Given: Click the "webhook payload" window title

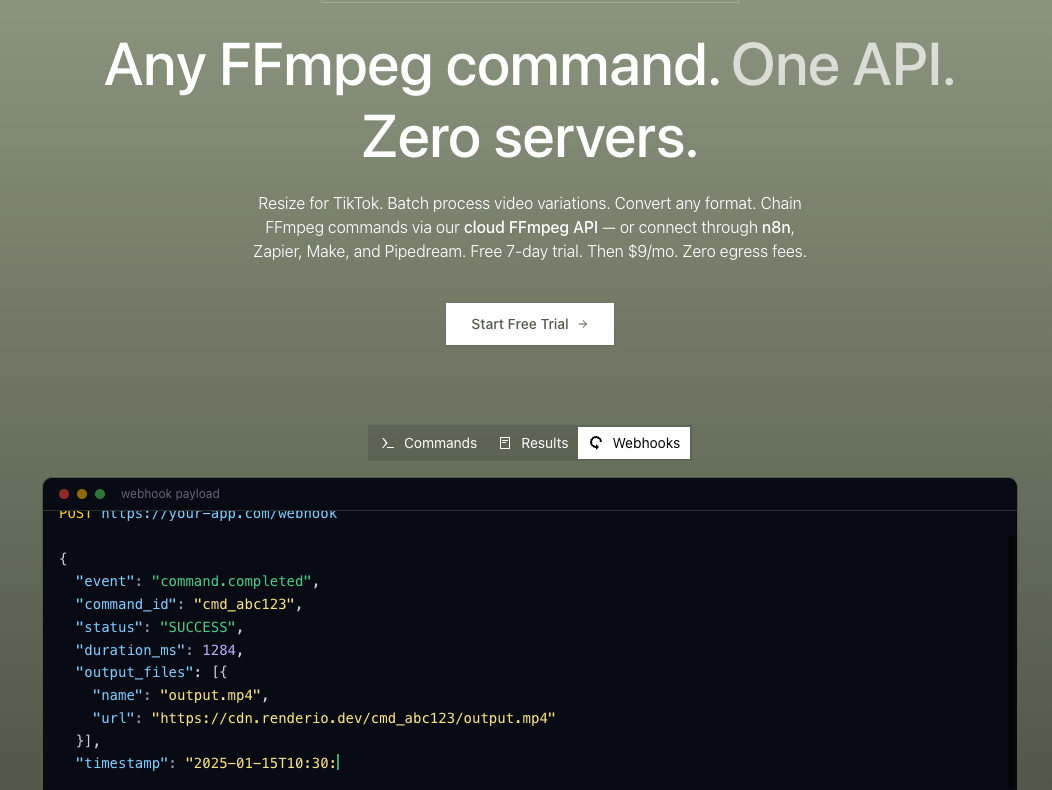Looking at the screenshot, I should [x=170, y=494].
